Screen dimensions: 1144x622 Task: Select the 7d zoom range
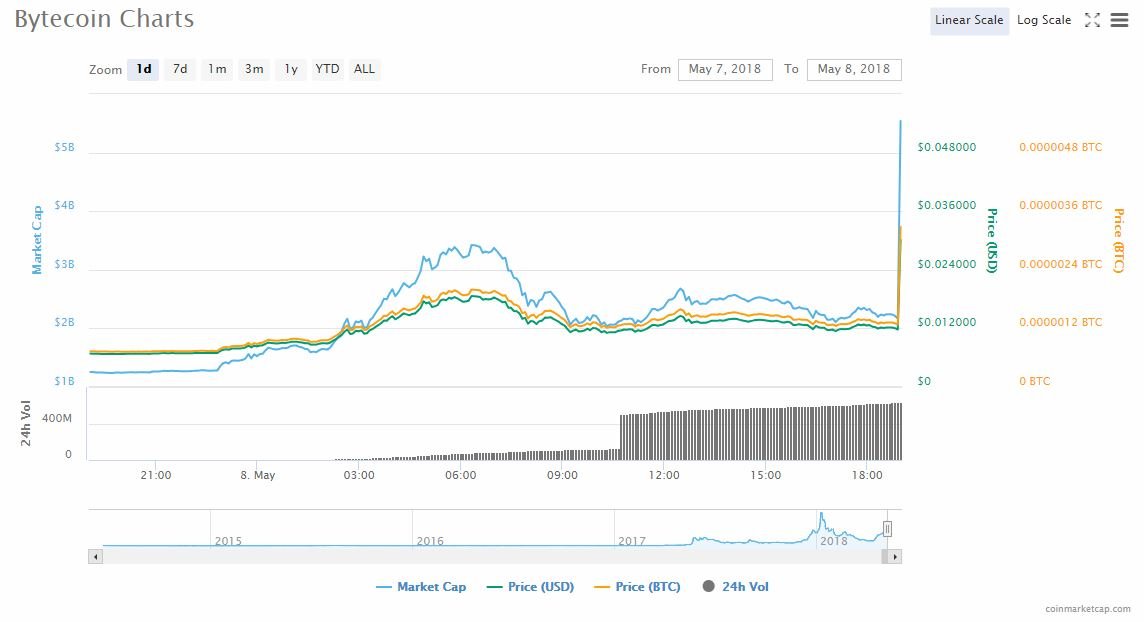coord(180,69)
